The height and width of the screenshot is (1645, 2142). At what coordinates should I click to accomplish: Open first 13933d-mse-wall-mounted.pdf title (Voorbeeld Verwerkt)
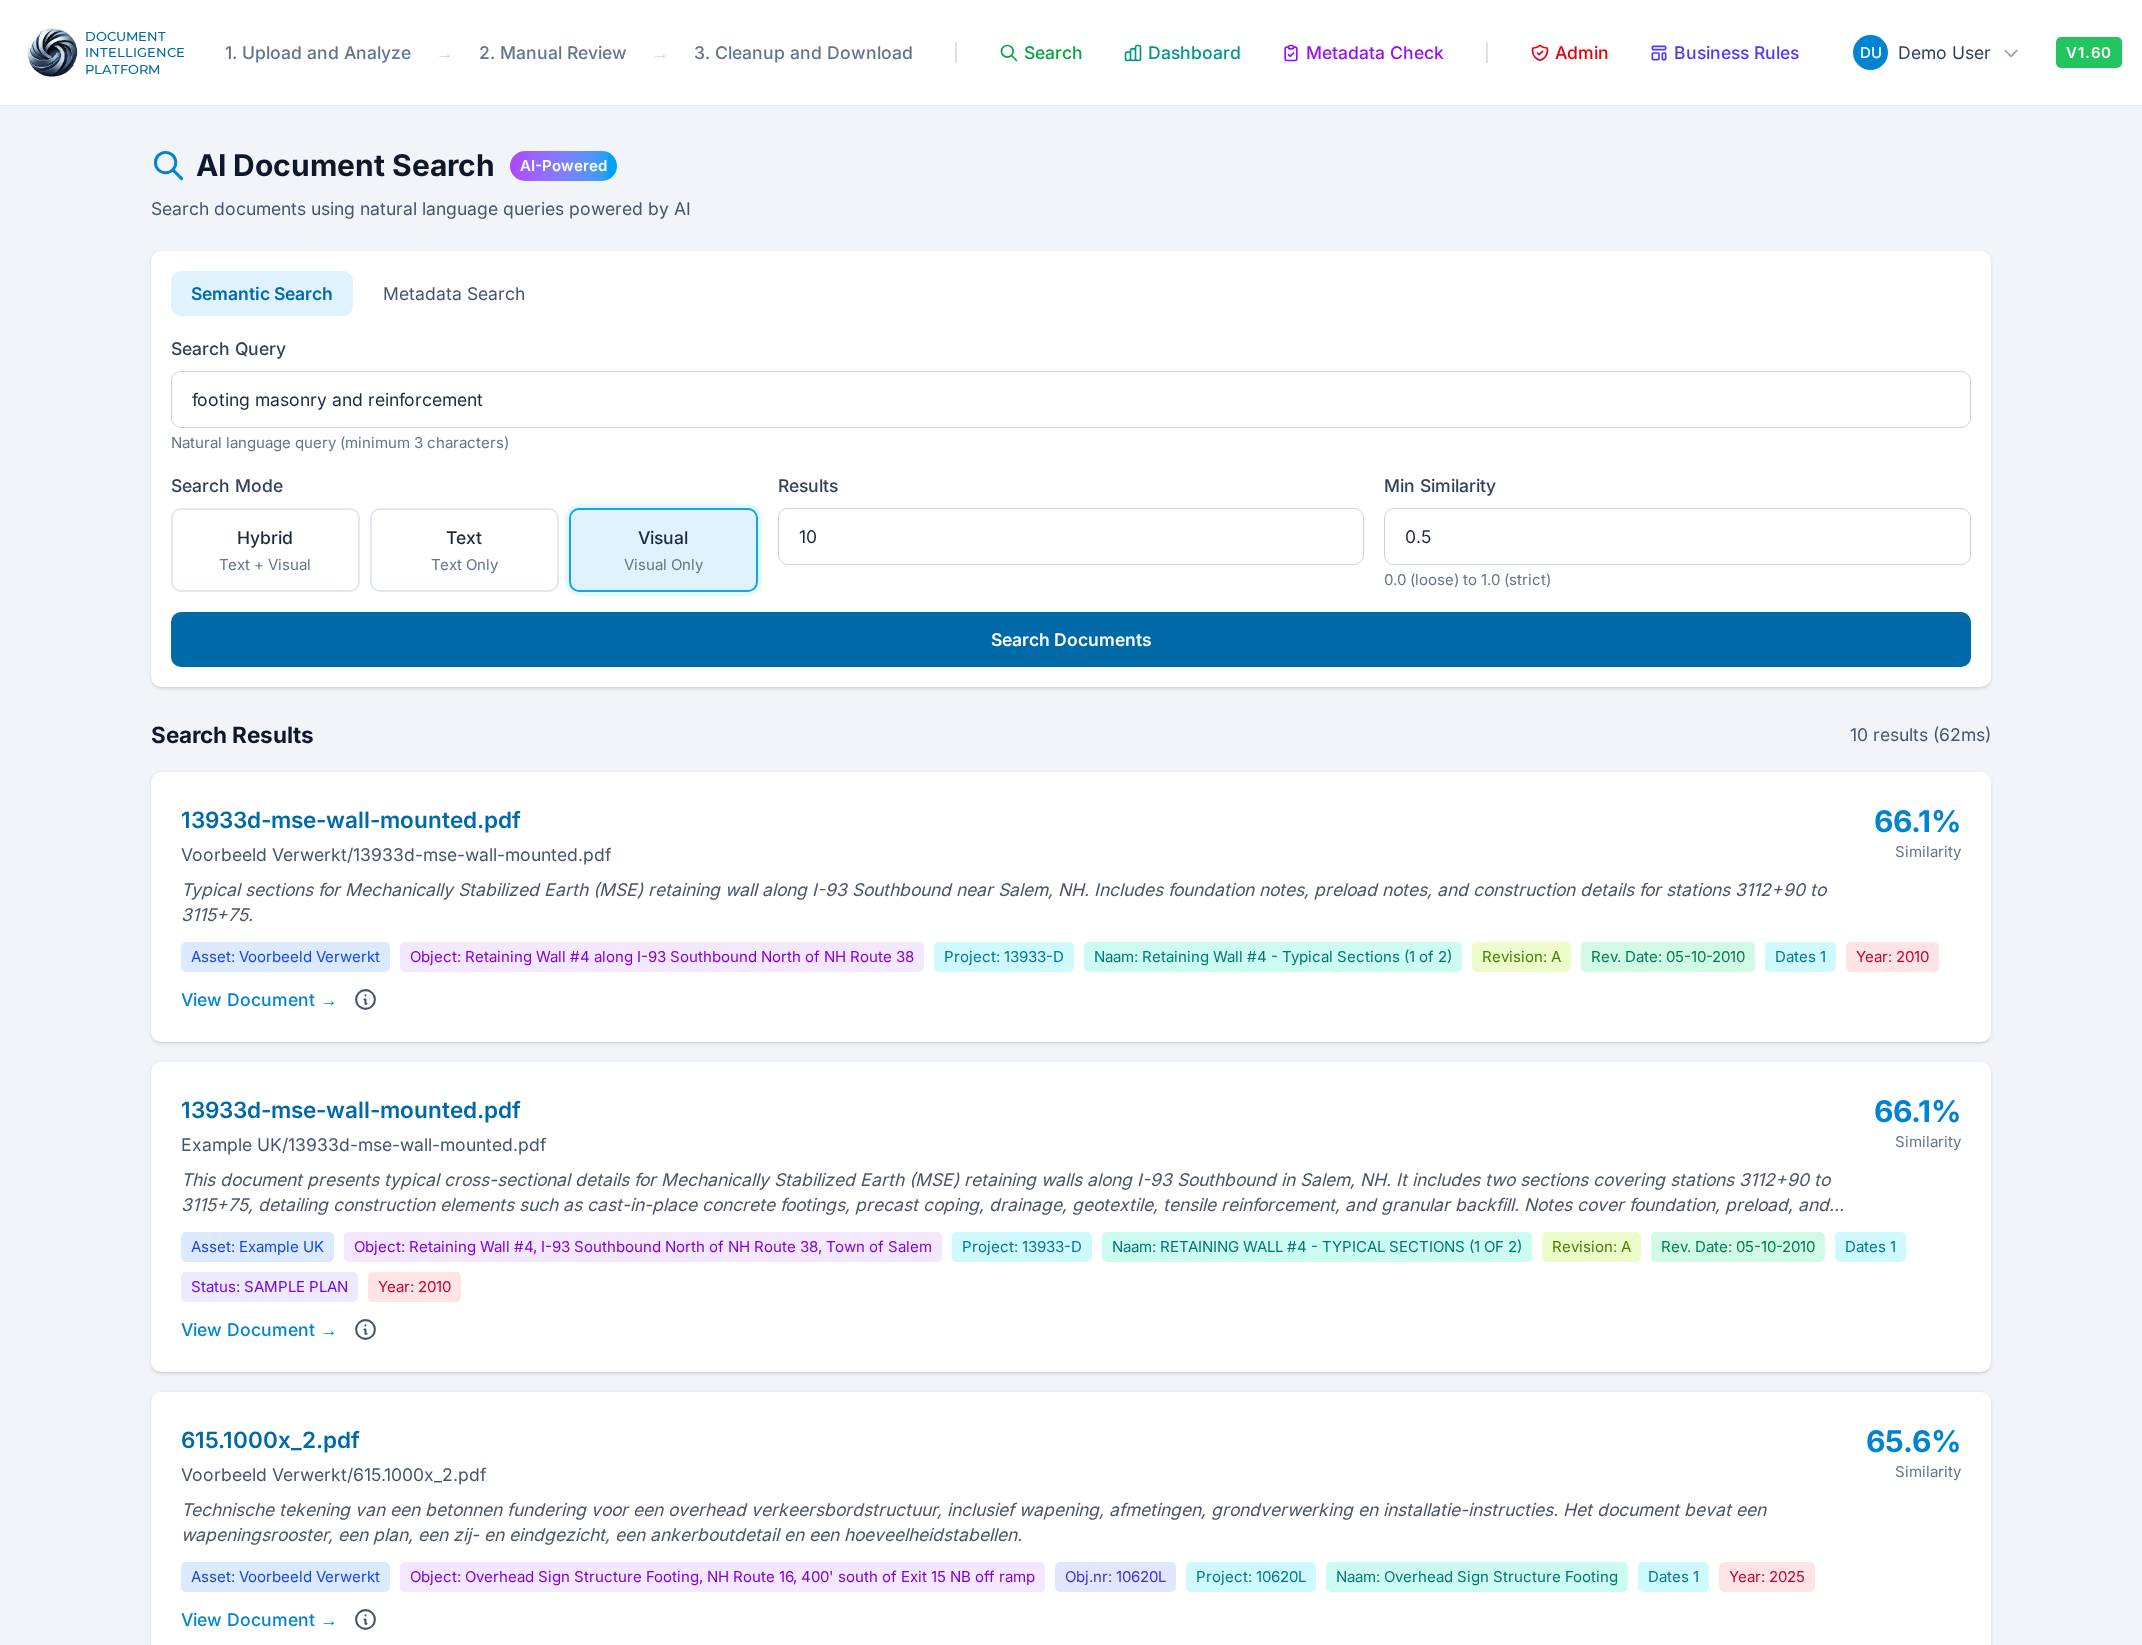click(x=351, y=820)
